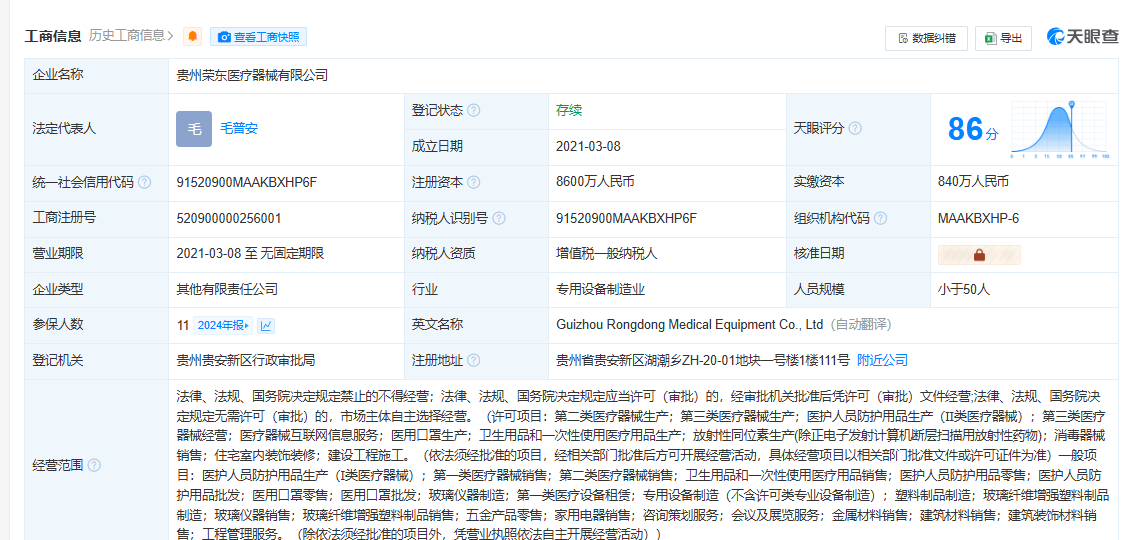Click the 86分 score value

(x=973, y=130)
